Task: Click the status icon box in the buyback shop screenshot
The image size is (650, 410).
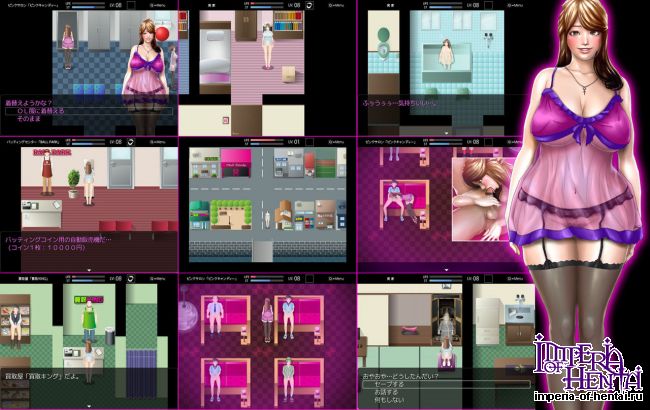Action: pos(131,278)
